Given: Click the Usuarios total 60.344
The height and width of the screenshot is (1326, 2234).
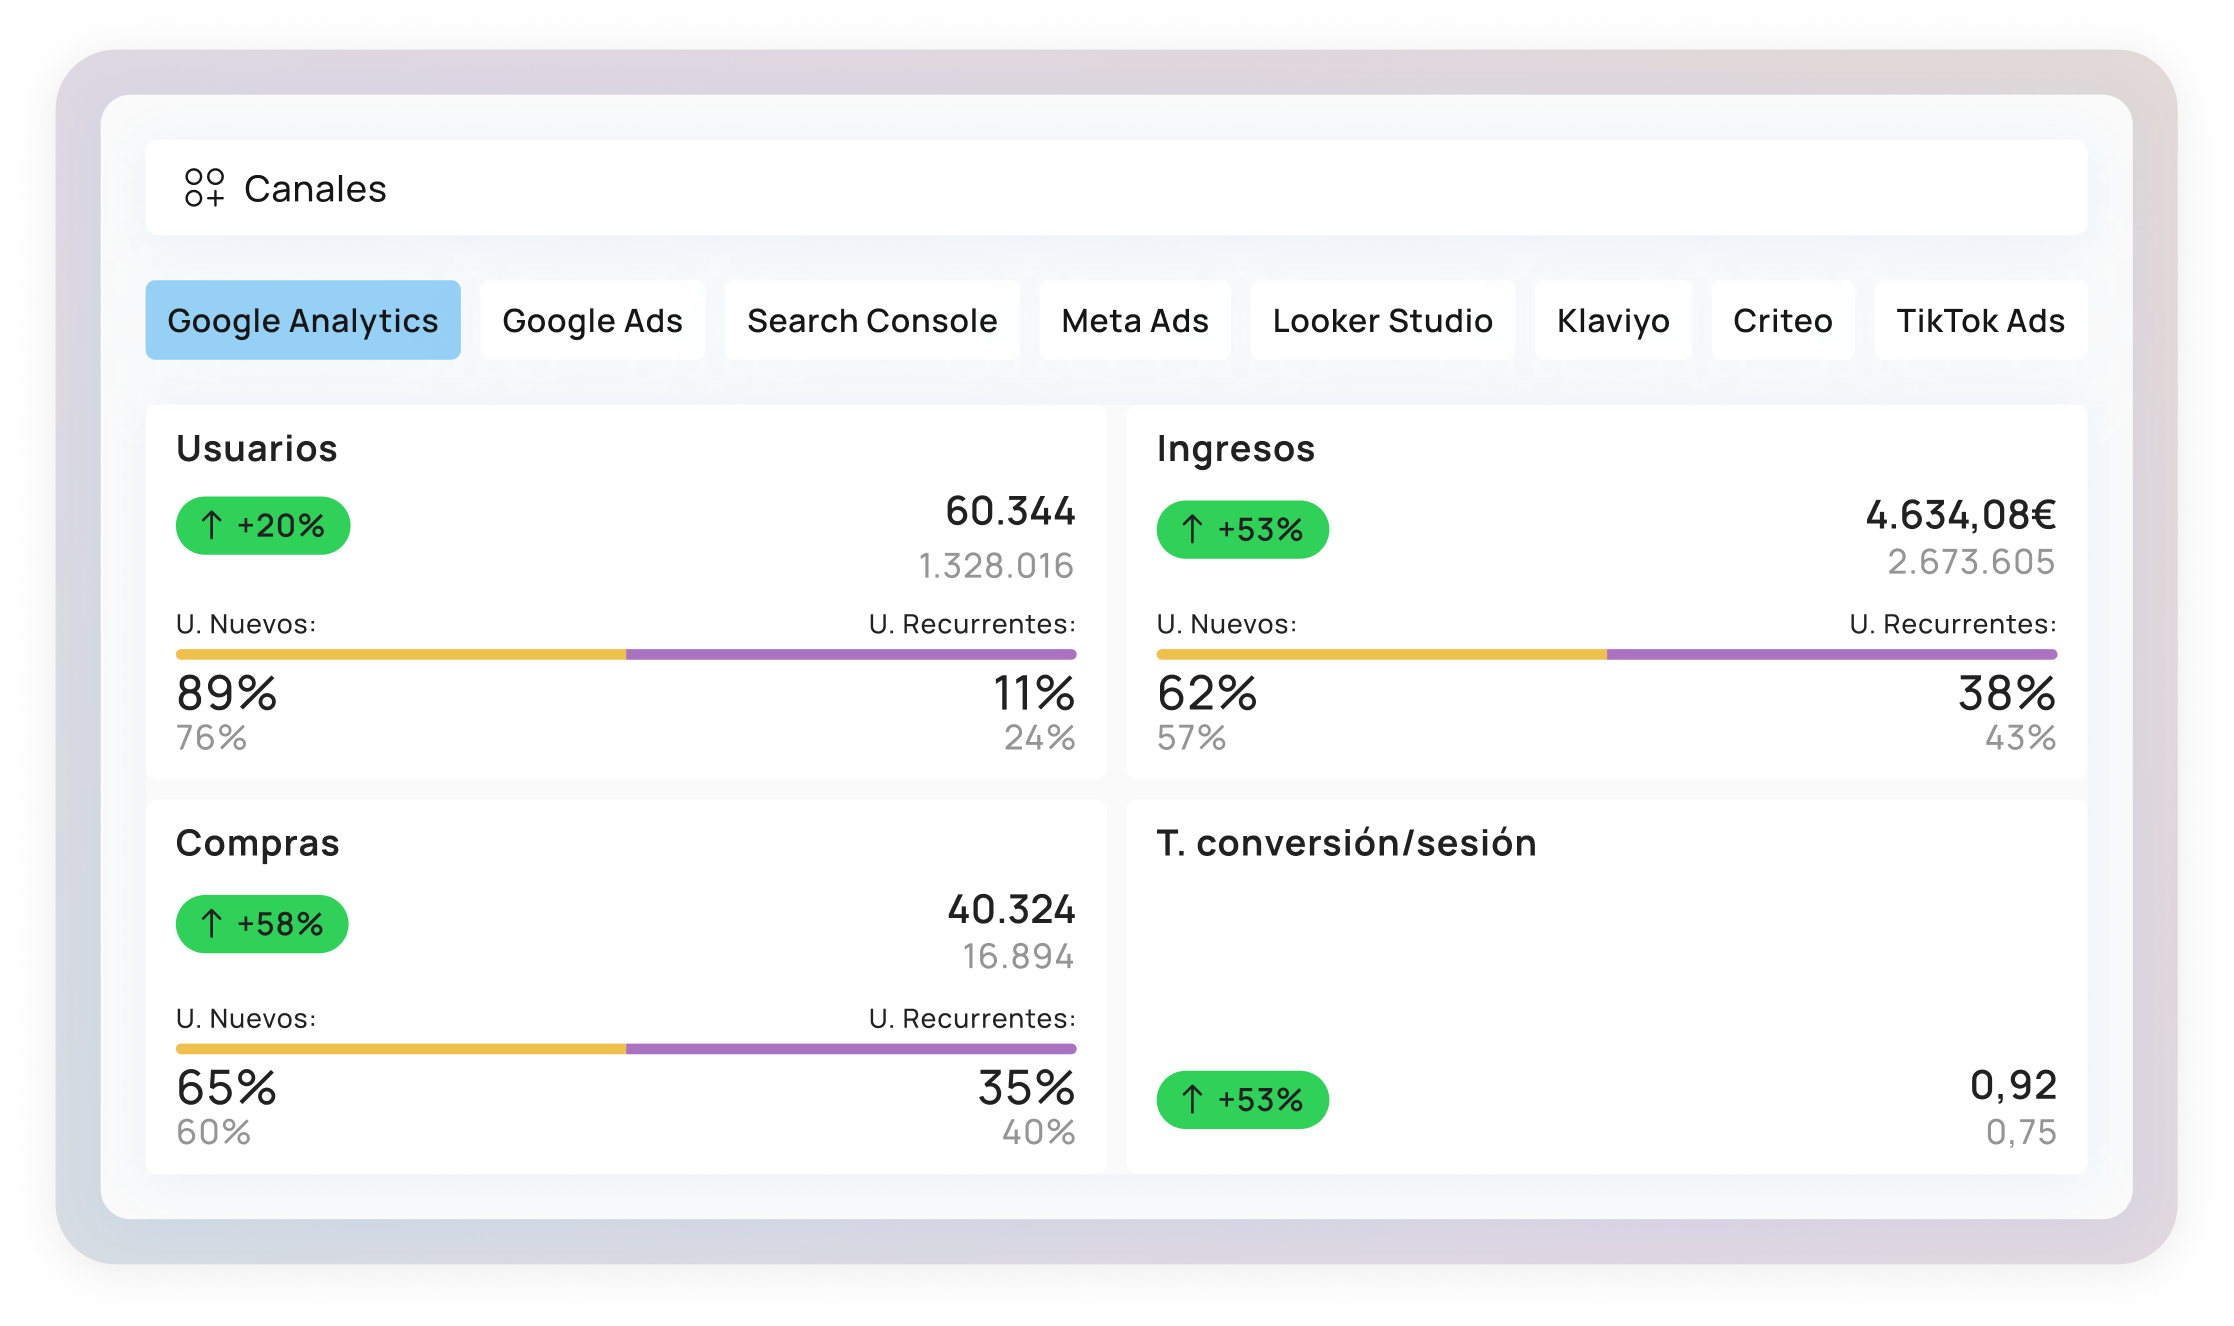Looking at the screenshot, I should [x=1010, y=512].
